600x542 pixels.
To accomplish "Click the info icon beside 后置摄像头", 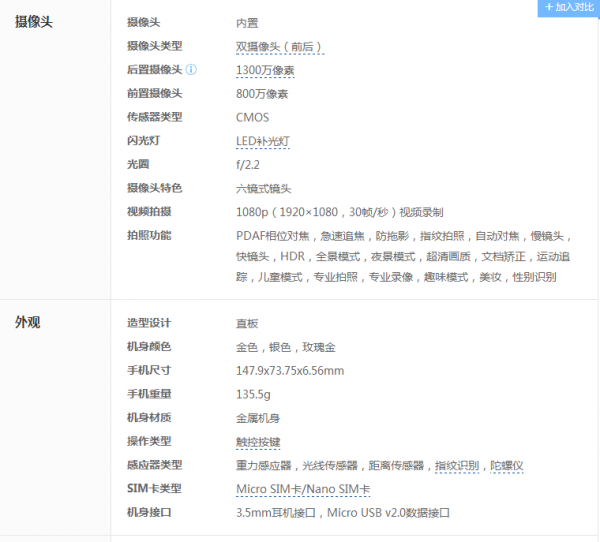I will coord(191,70).
